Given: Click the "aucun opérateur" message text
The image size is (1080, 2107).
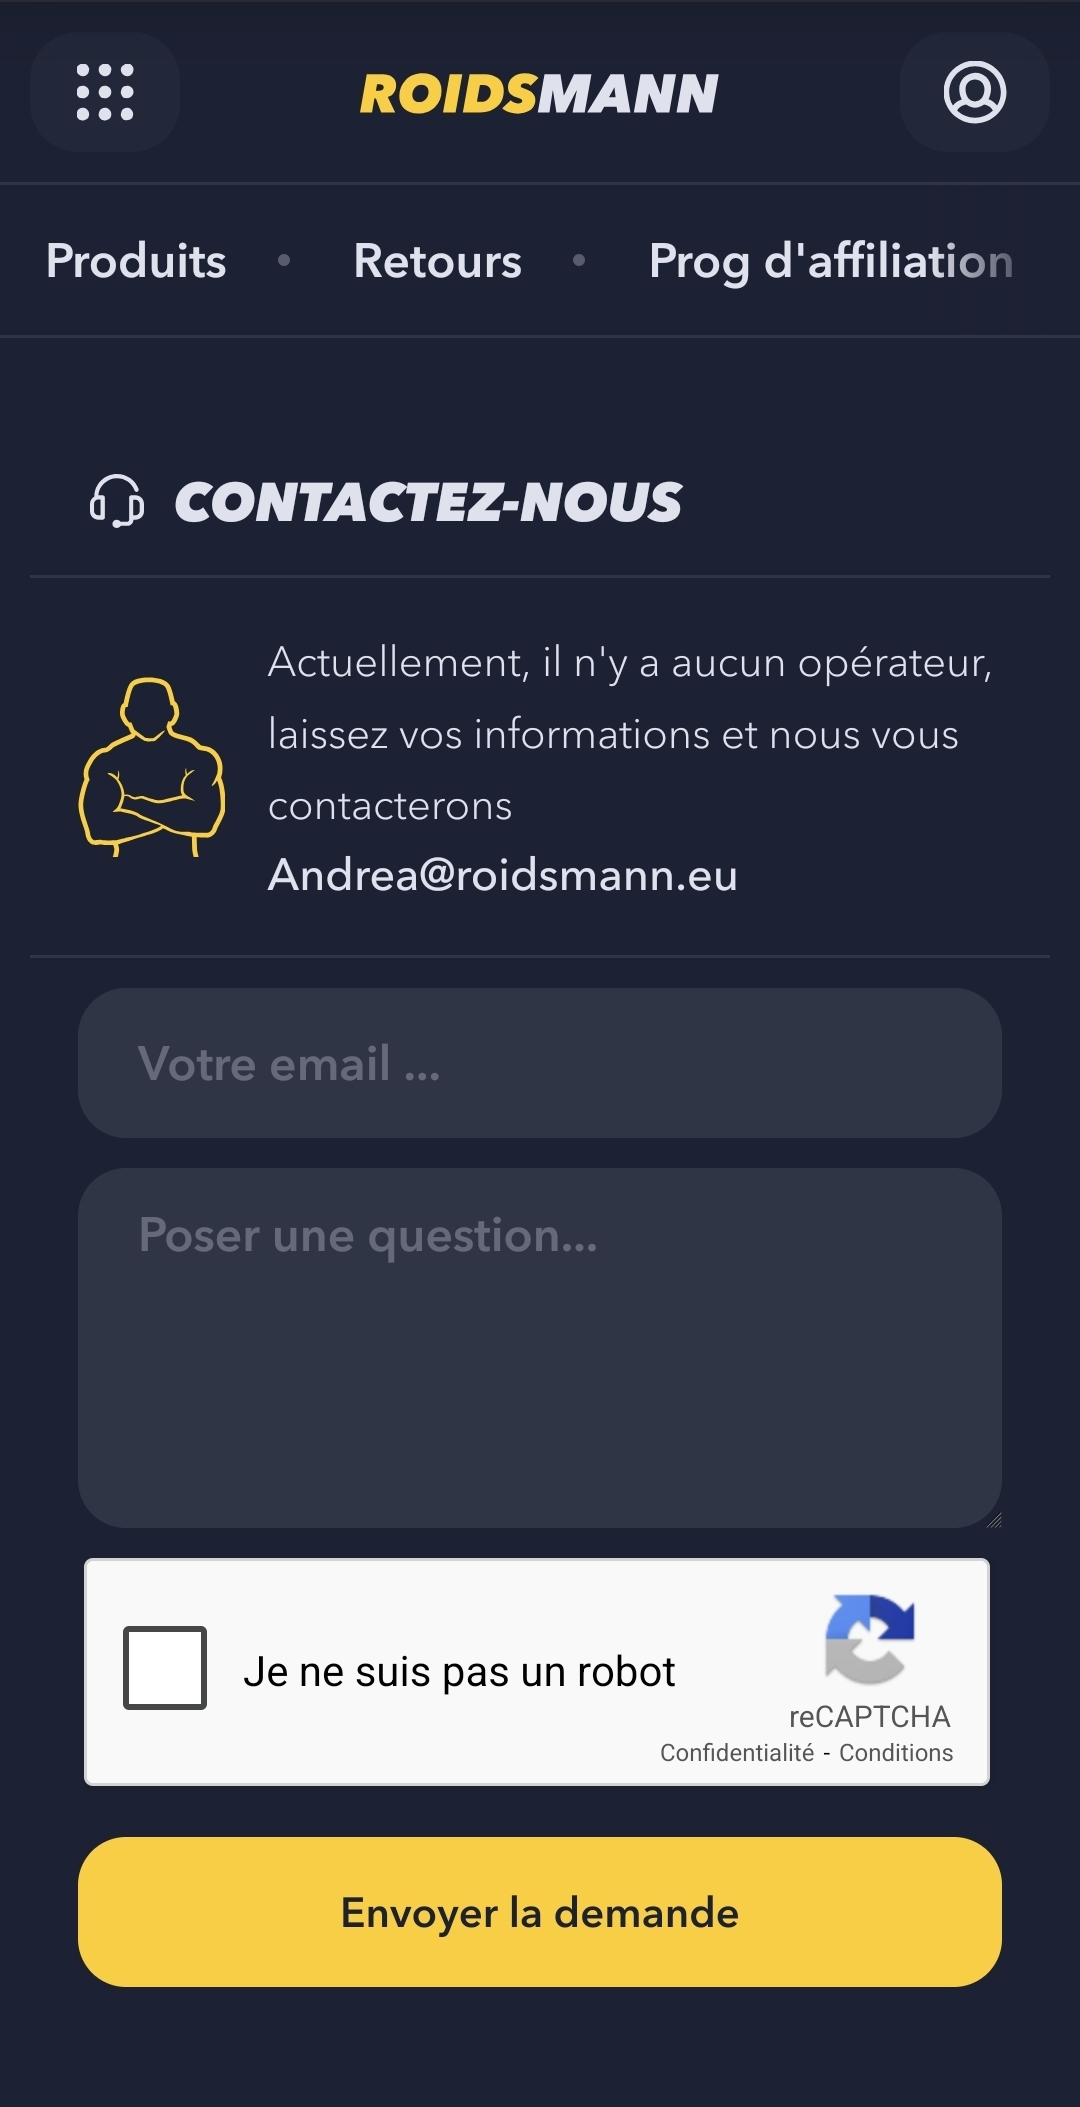Looking at the screenshot, I should [629, 734].
